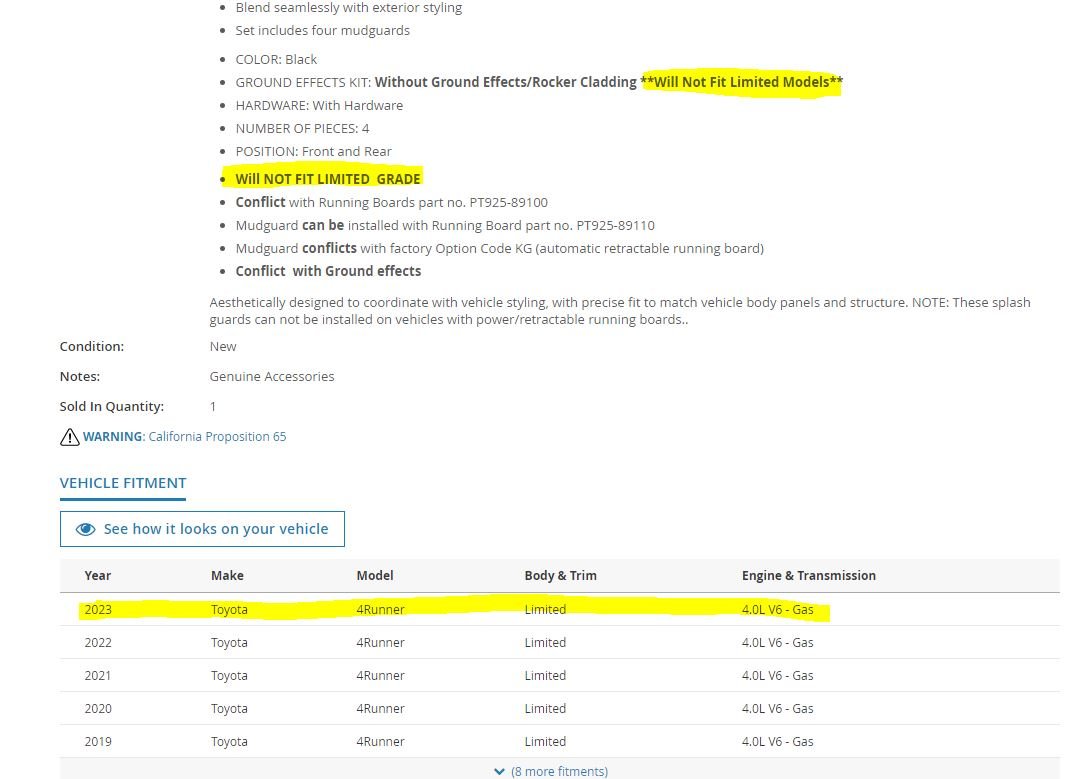
Task: Click the Condition label
Action: click(x=92, y=346)
